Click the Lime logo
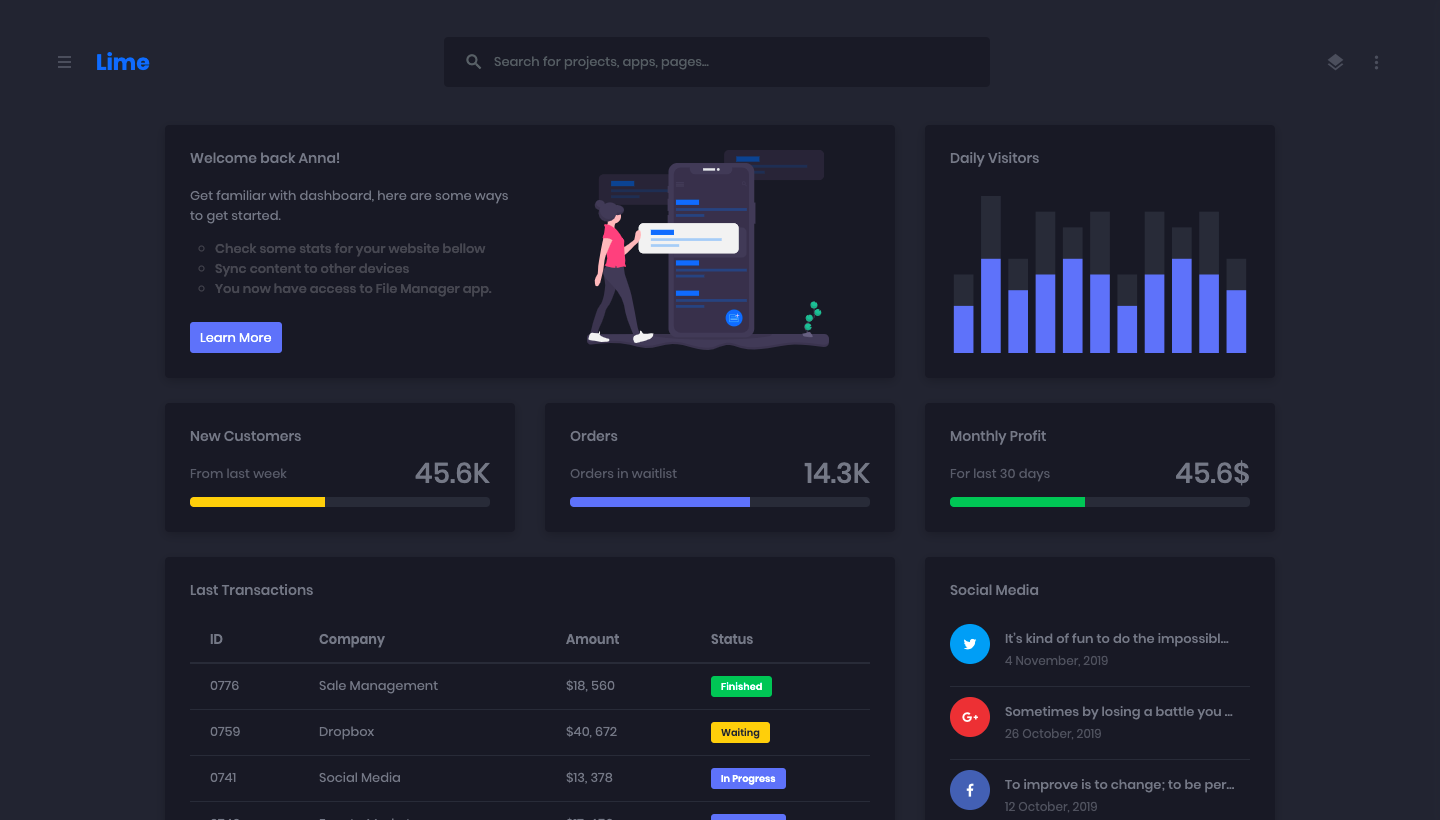Viewport: 1440px width, 820px height. tap(122, 62)
